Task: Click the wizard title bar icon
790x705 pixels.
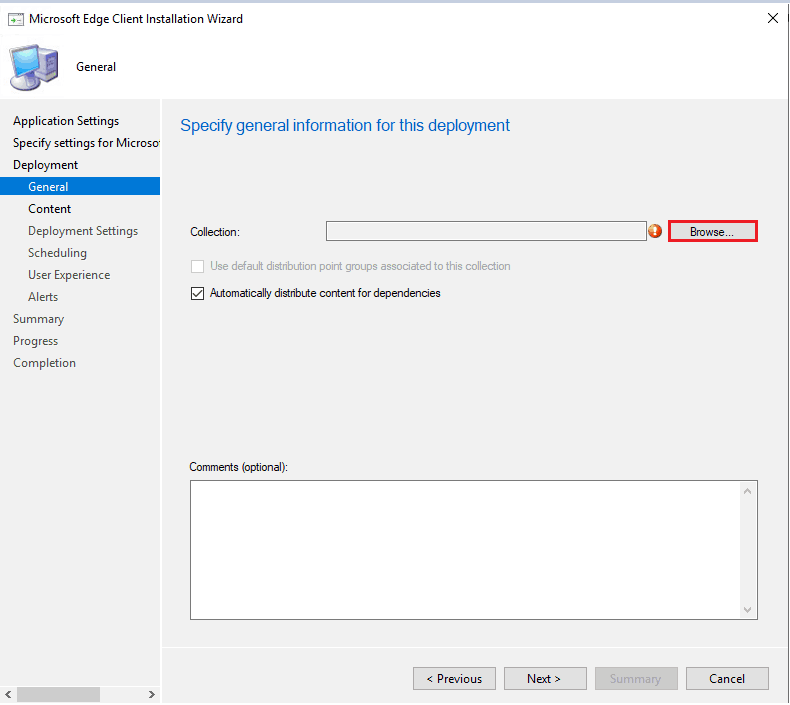Action: [x=16, y=19]
